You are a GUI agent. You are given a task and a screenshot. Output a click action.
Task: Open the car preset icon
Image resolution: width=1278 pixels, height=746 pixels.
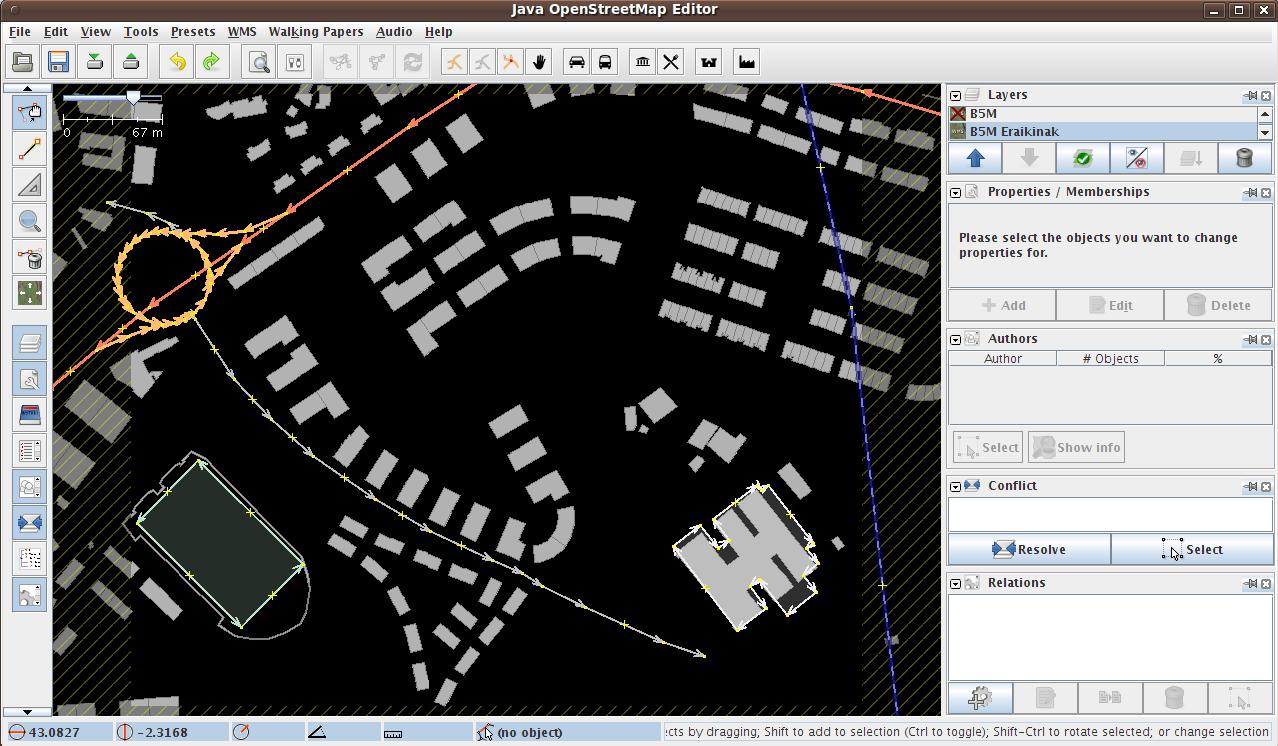click(577, 62)
